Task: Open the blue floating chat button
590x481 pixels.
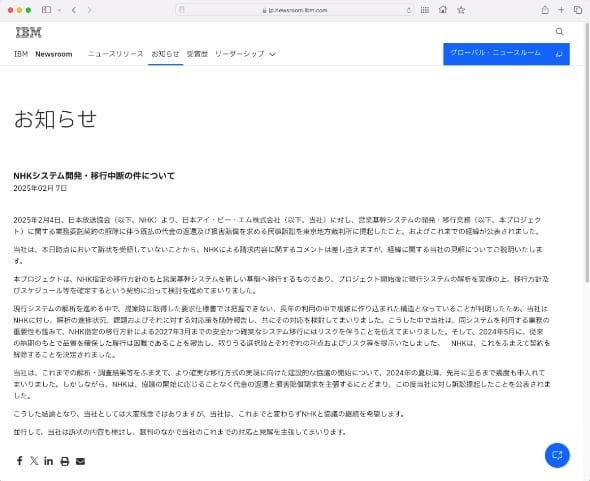Action: pyautogui.click(x=557, y=455)
